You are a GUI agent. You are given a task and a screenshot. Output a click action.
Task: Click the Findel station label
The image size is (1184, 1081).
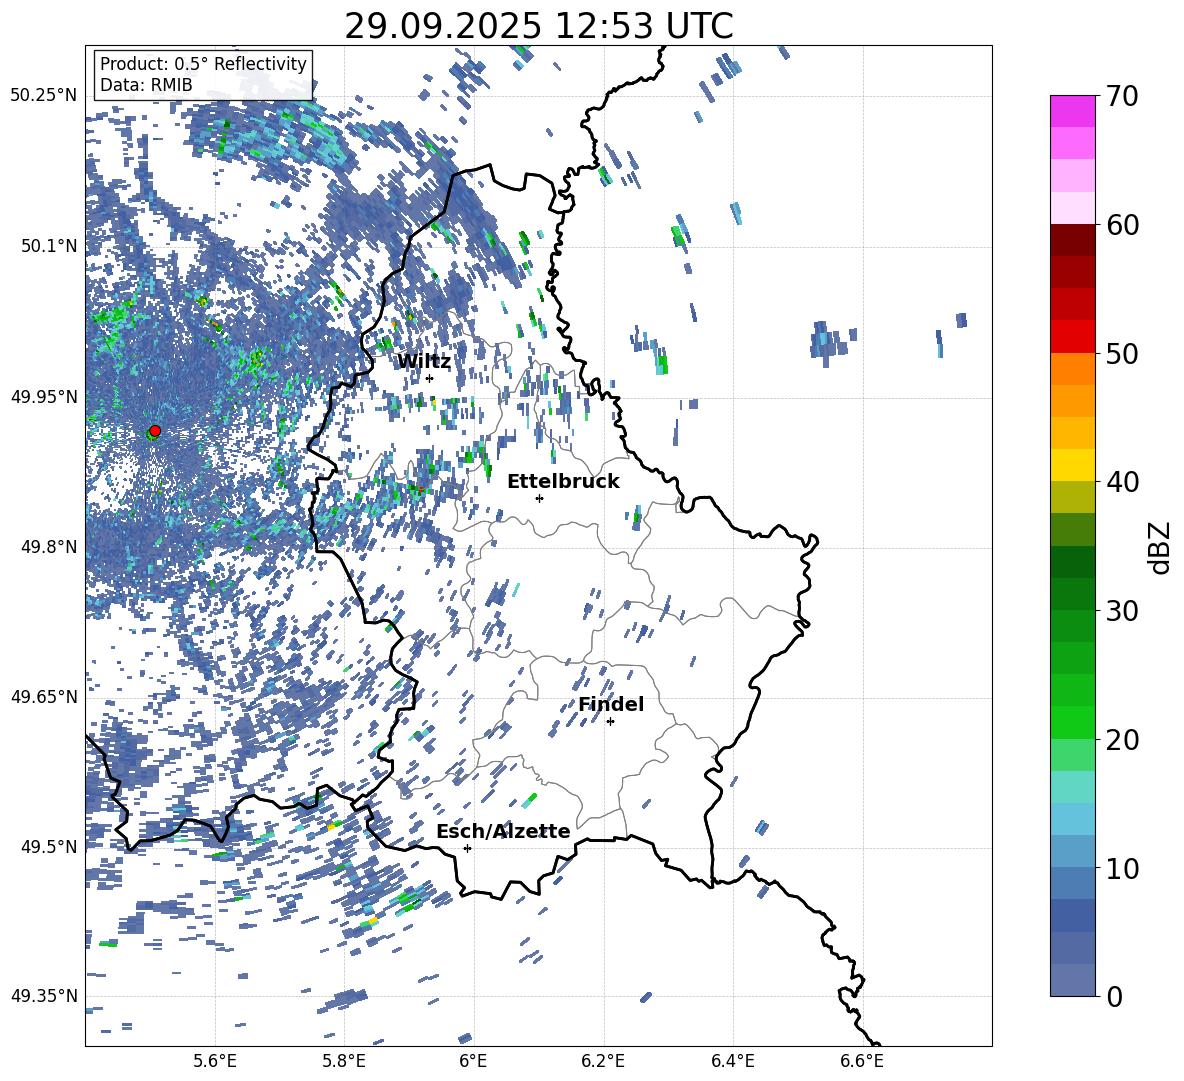(611, 704)
